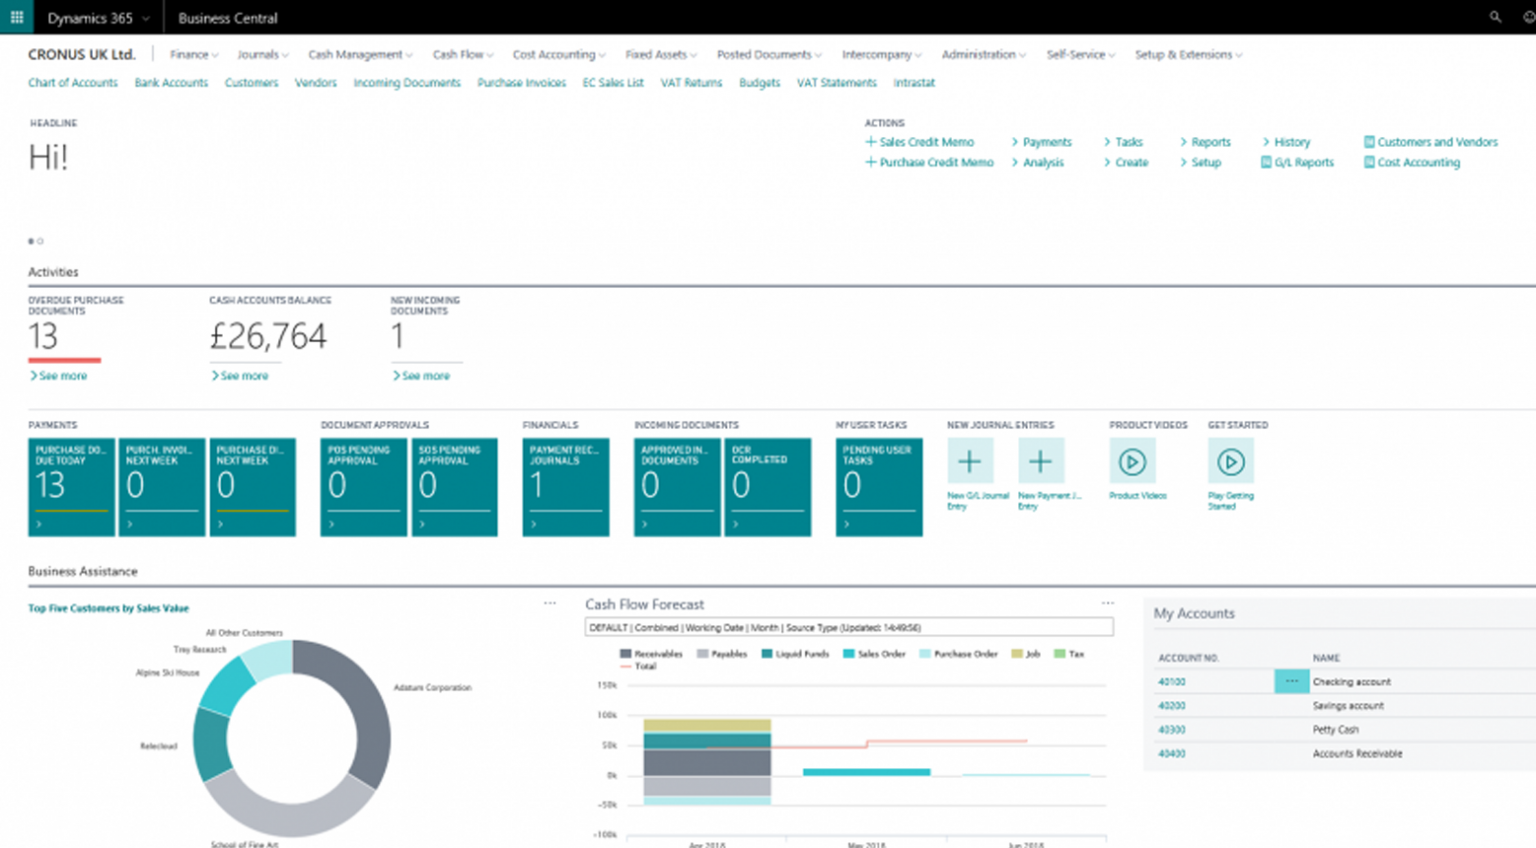Open Approved Incoming Documents tile
1536x848 pixels.
(x=677, y=487)
